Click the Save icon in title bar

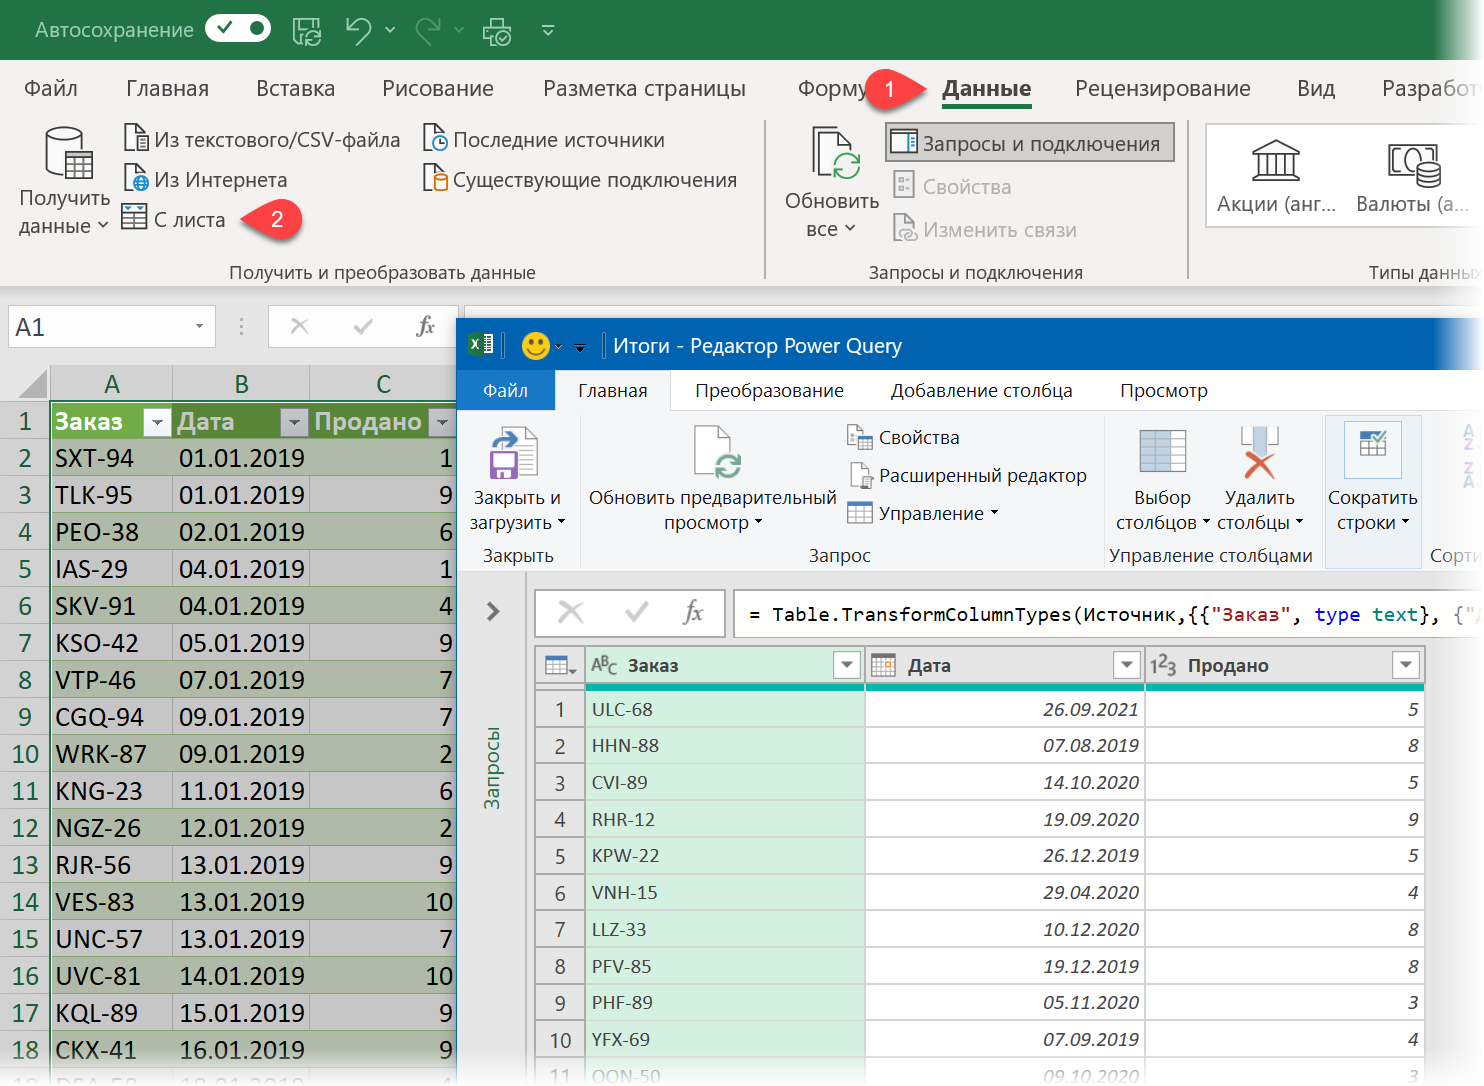(307, 31)
